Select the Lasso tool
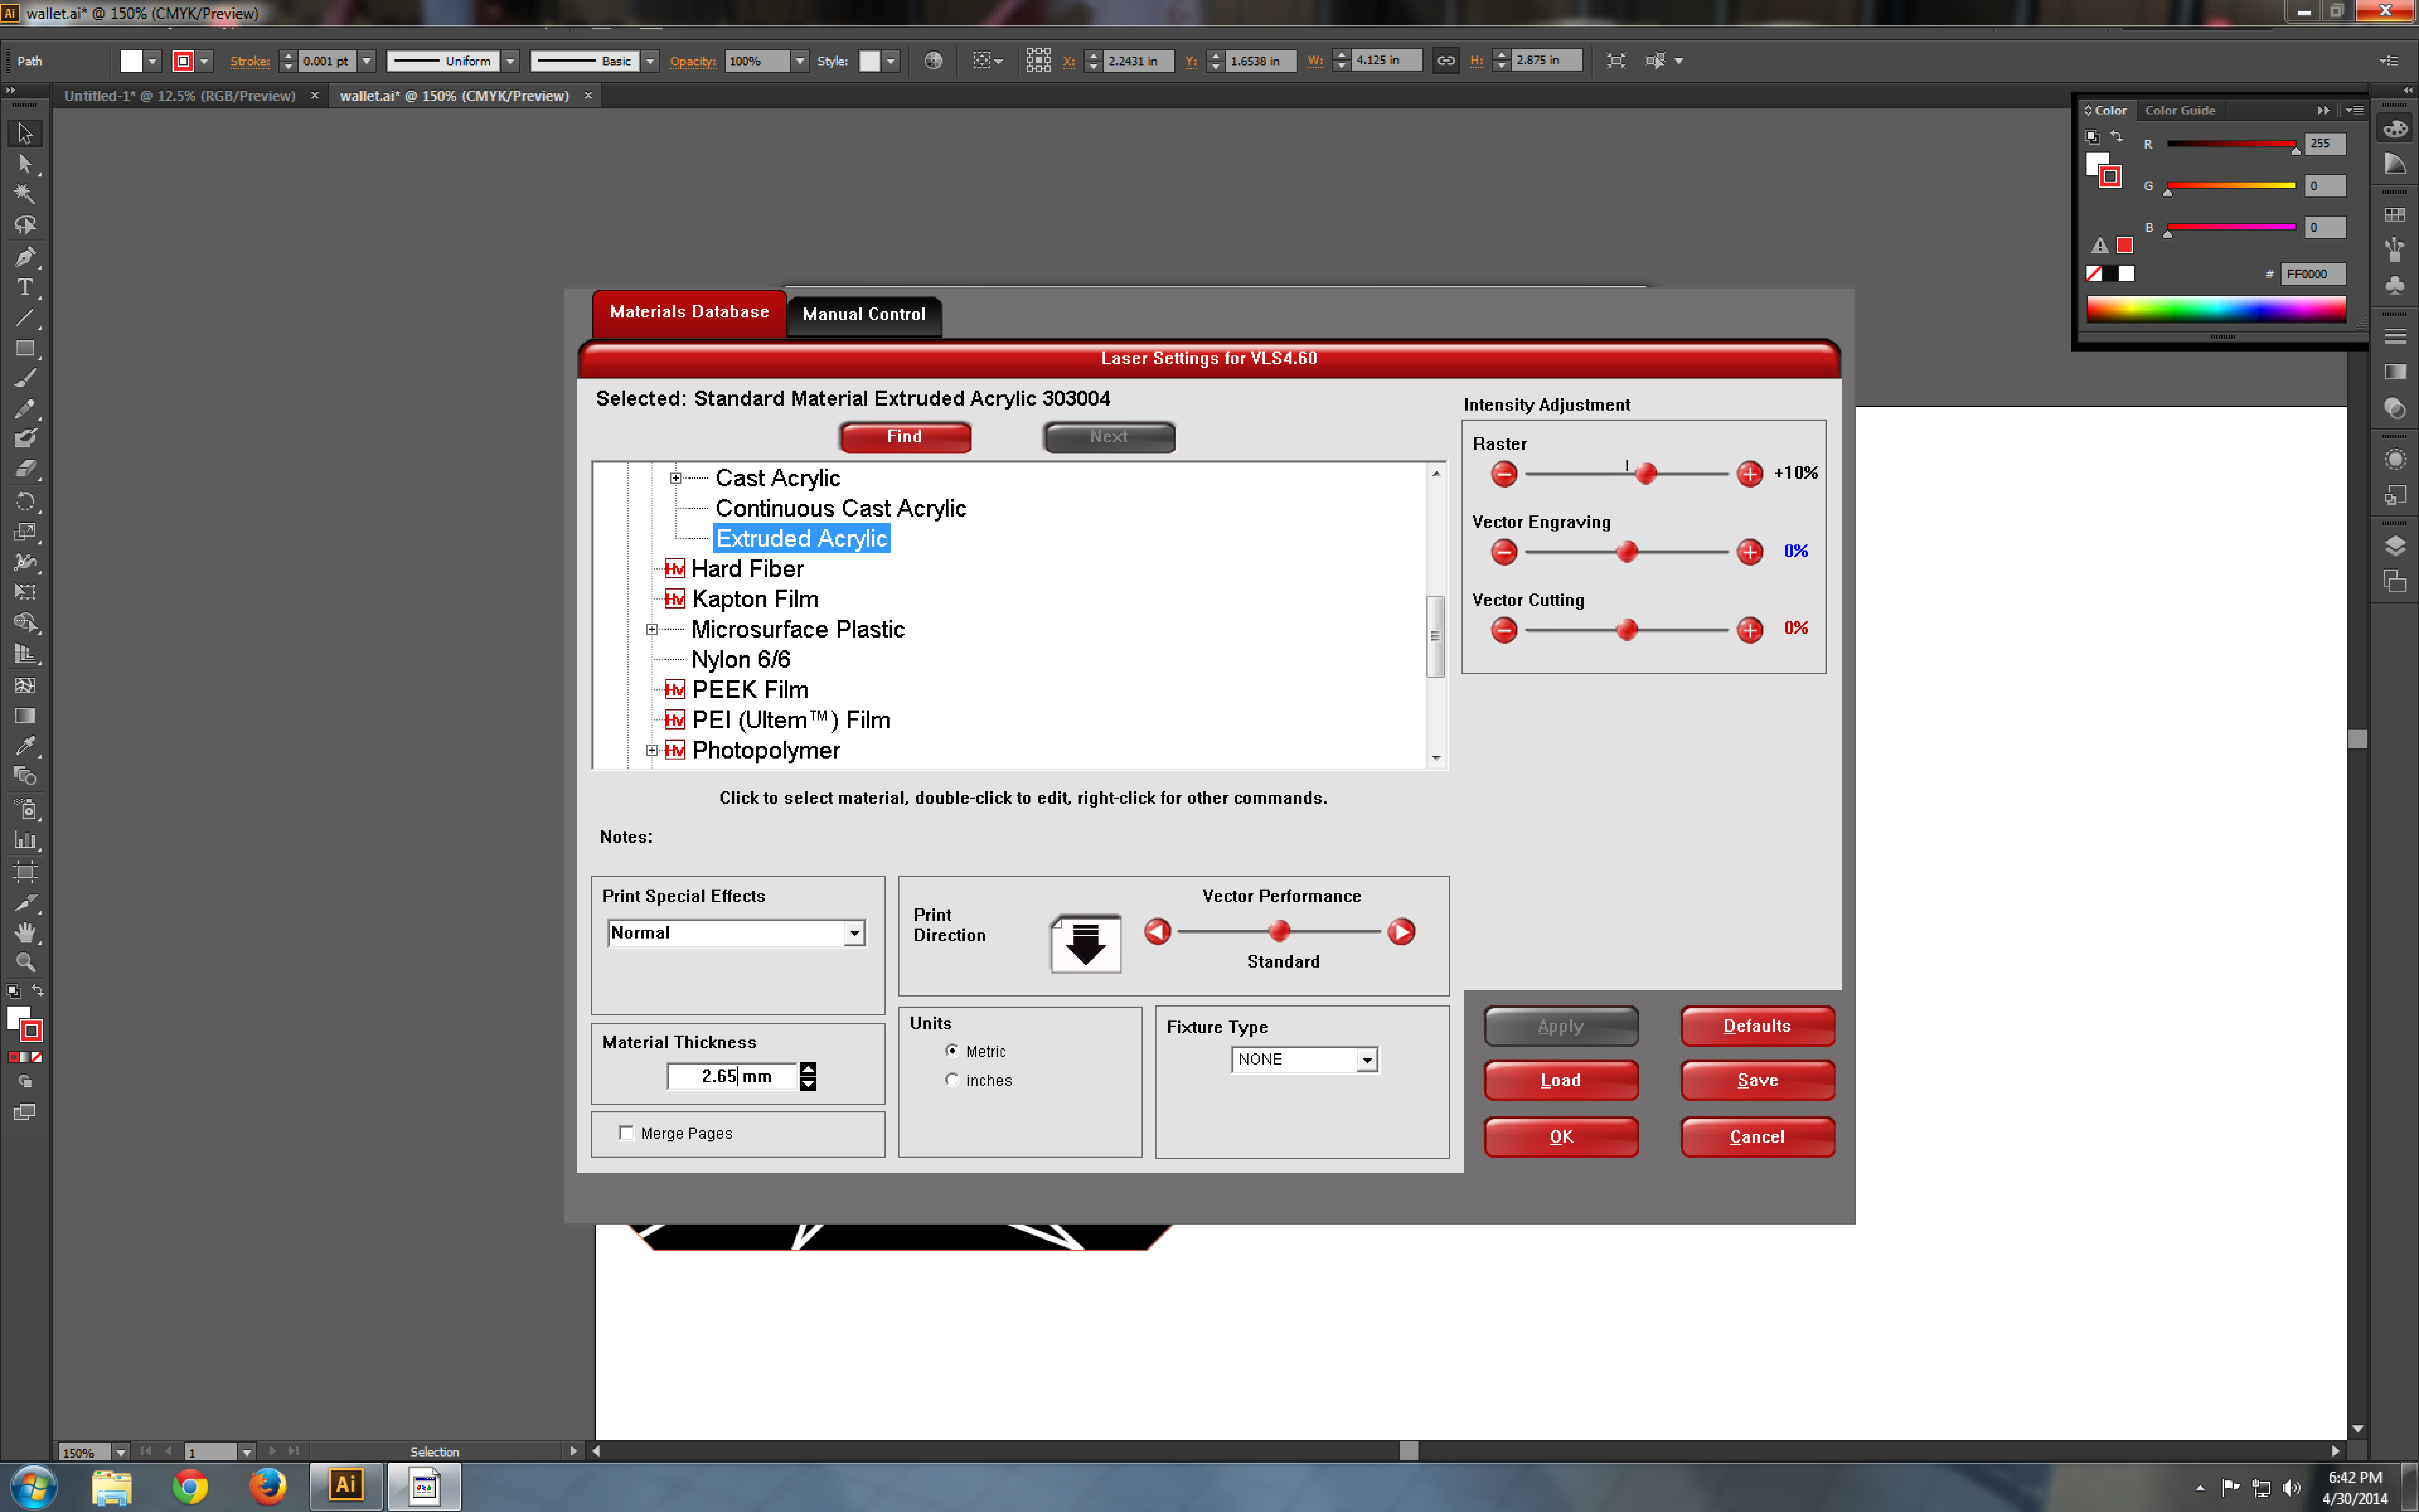 pos(25,225)
